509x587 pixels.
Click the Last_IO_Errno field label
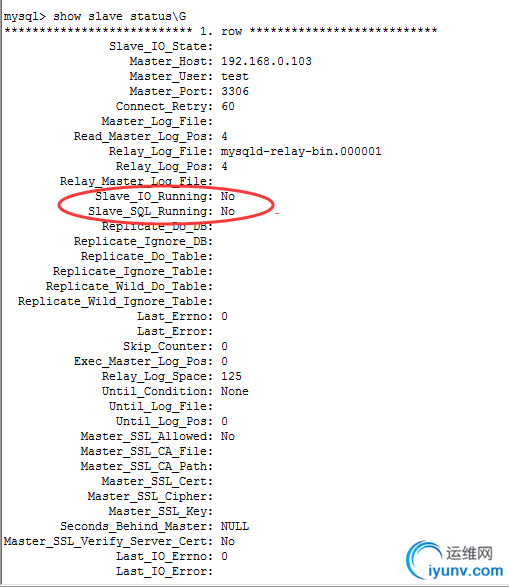pos(164,556)
